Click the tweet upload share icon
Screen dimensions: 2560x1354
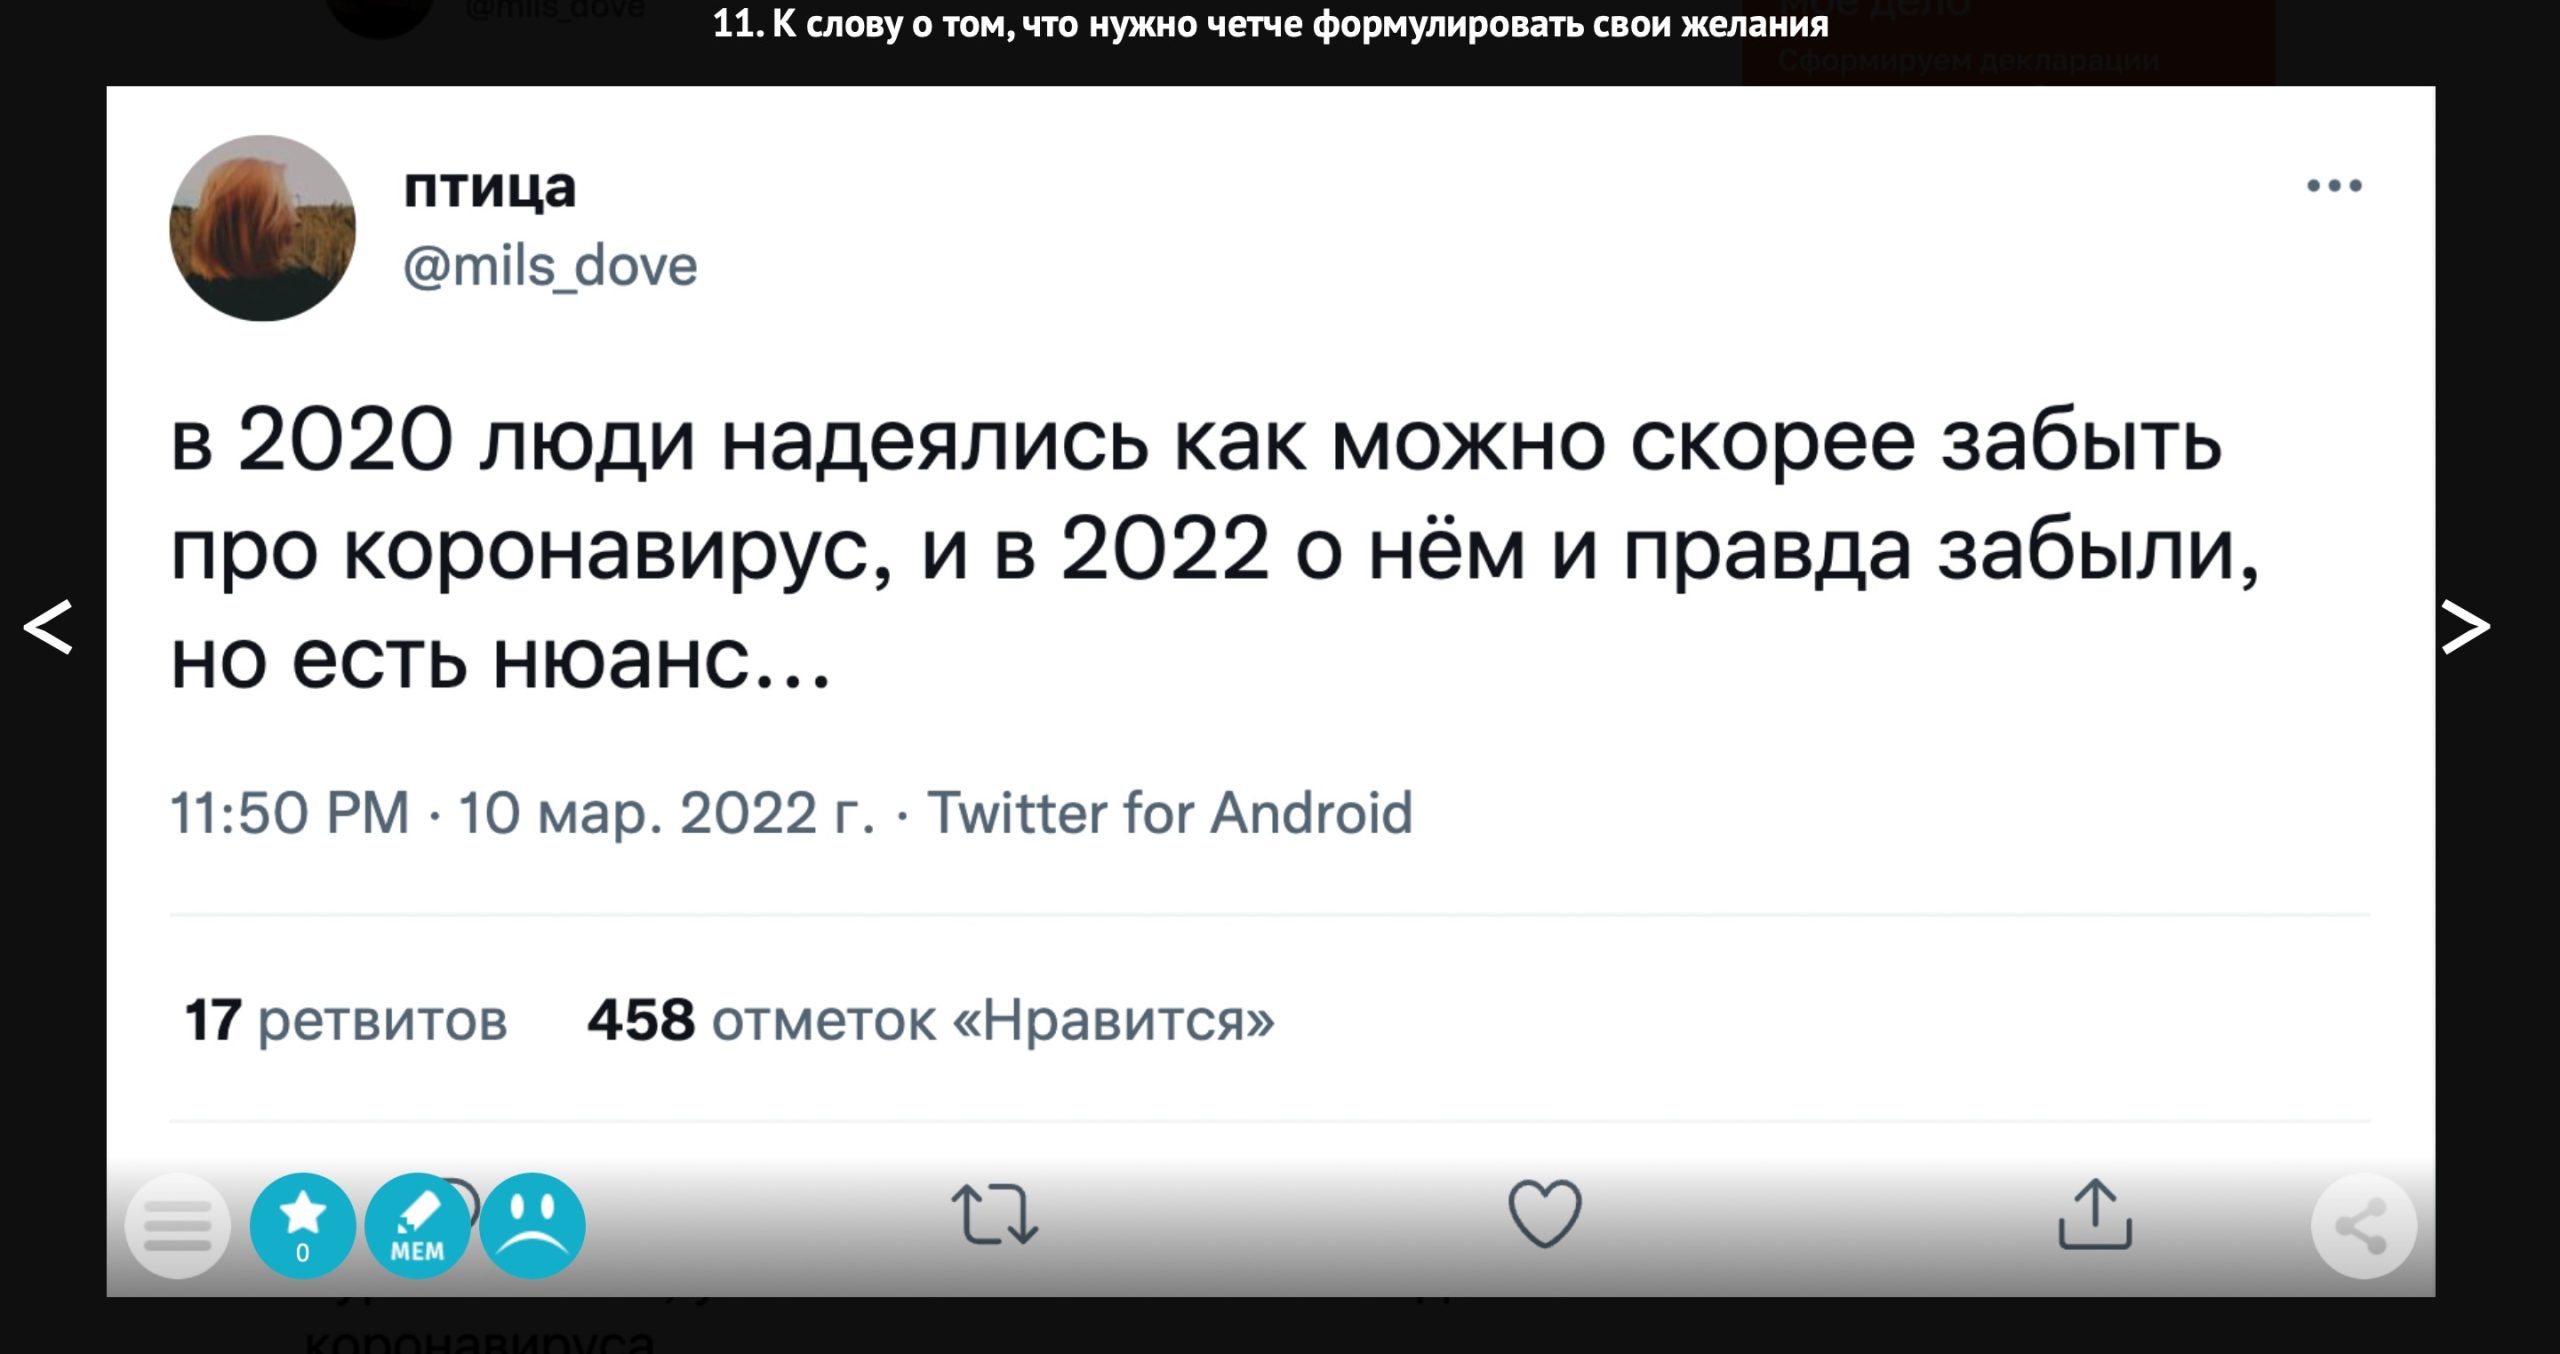coord(2095,1214)
